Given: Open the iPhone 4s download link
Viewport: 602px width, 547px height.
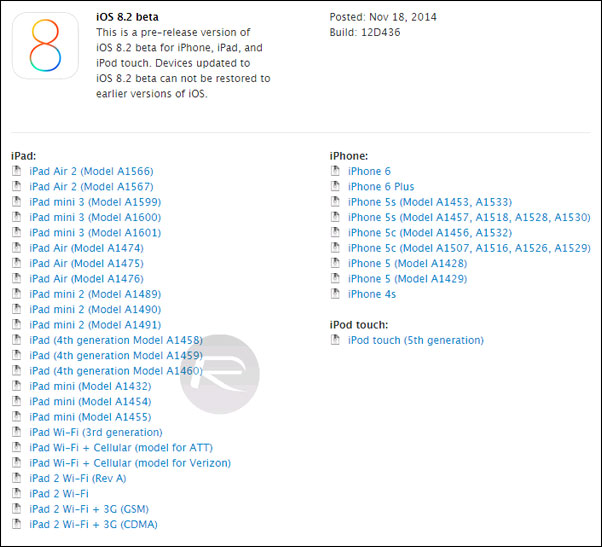Looking at the screenshot, I should 372,294.
